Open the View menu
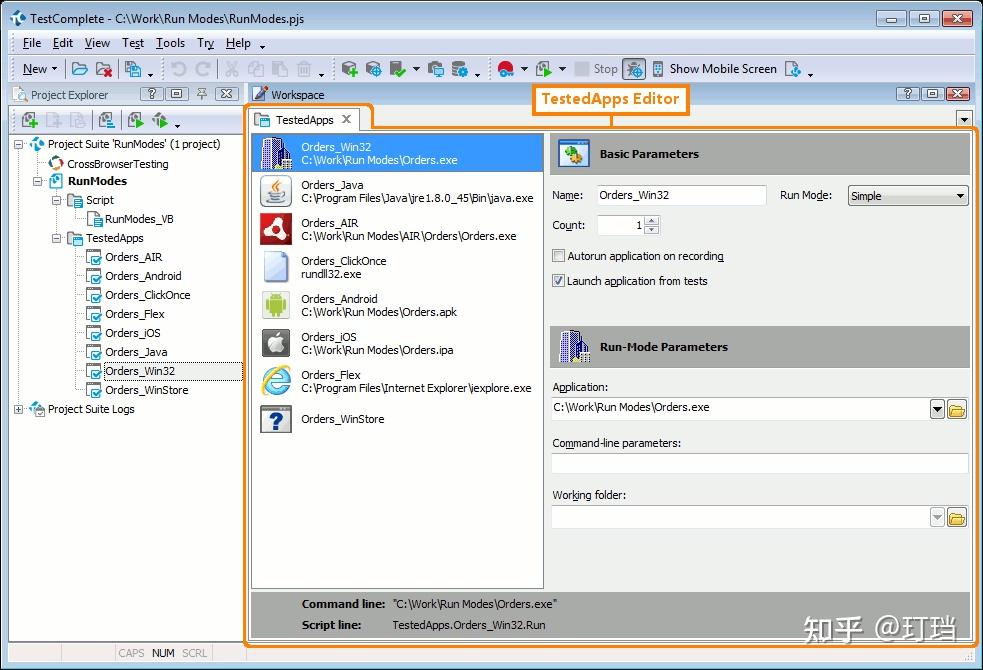983x670 pixels. [x=97, y=43]
